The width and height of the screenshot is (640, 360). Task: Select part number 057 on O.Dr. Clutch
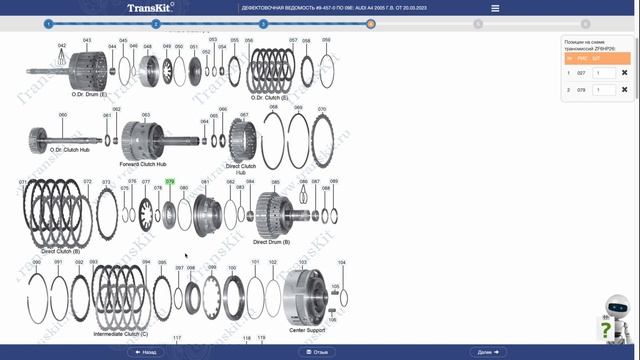(x=293, y=40)
